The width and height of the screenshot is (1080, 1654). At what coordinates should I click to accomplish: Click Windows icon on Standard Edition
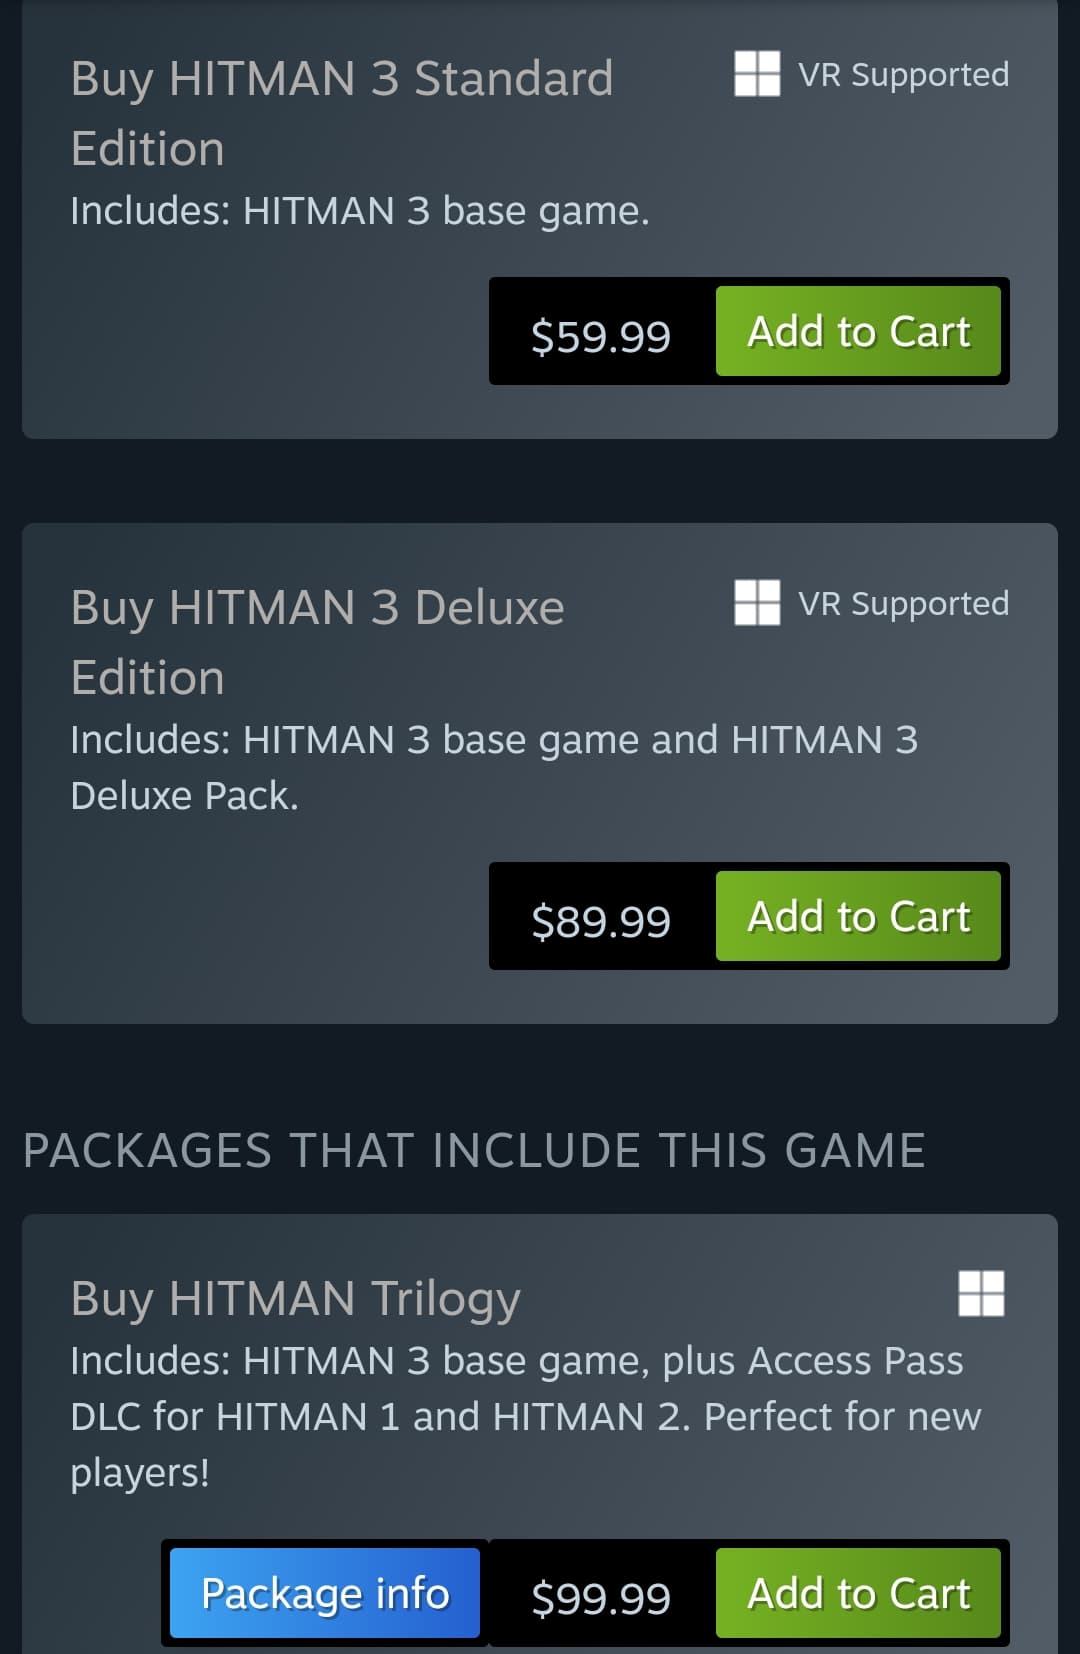(x=757, y=73)
